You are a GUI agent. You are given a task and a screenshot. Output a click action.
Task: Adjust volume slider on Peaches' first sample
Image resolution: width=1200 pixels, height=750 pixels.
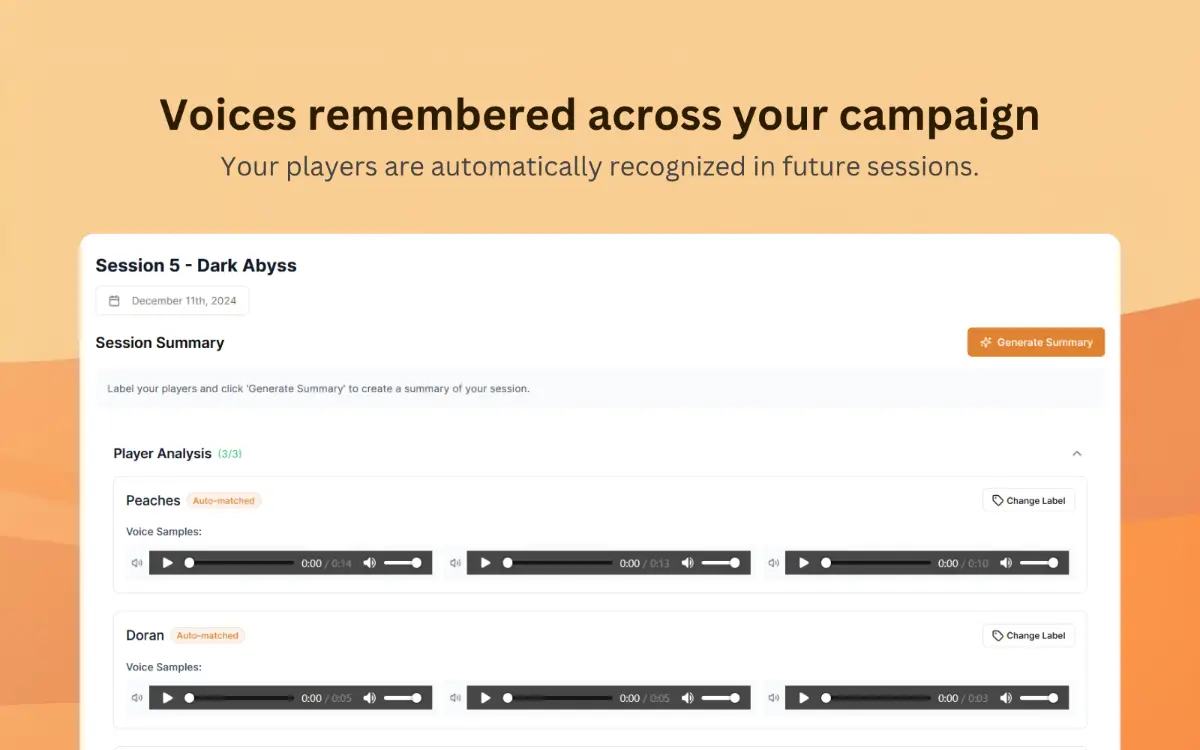[x=402, y=563]
